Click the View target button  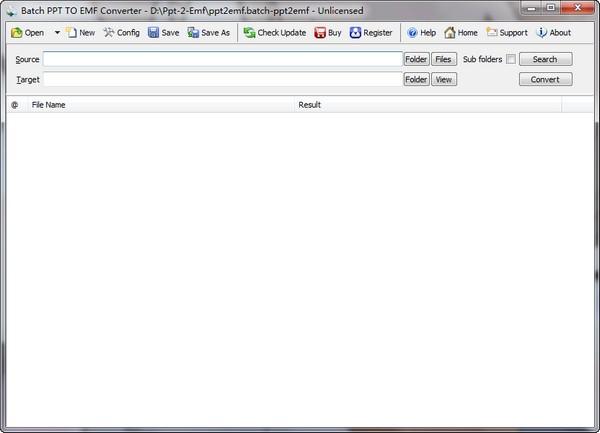click(x=444, y=80)
